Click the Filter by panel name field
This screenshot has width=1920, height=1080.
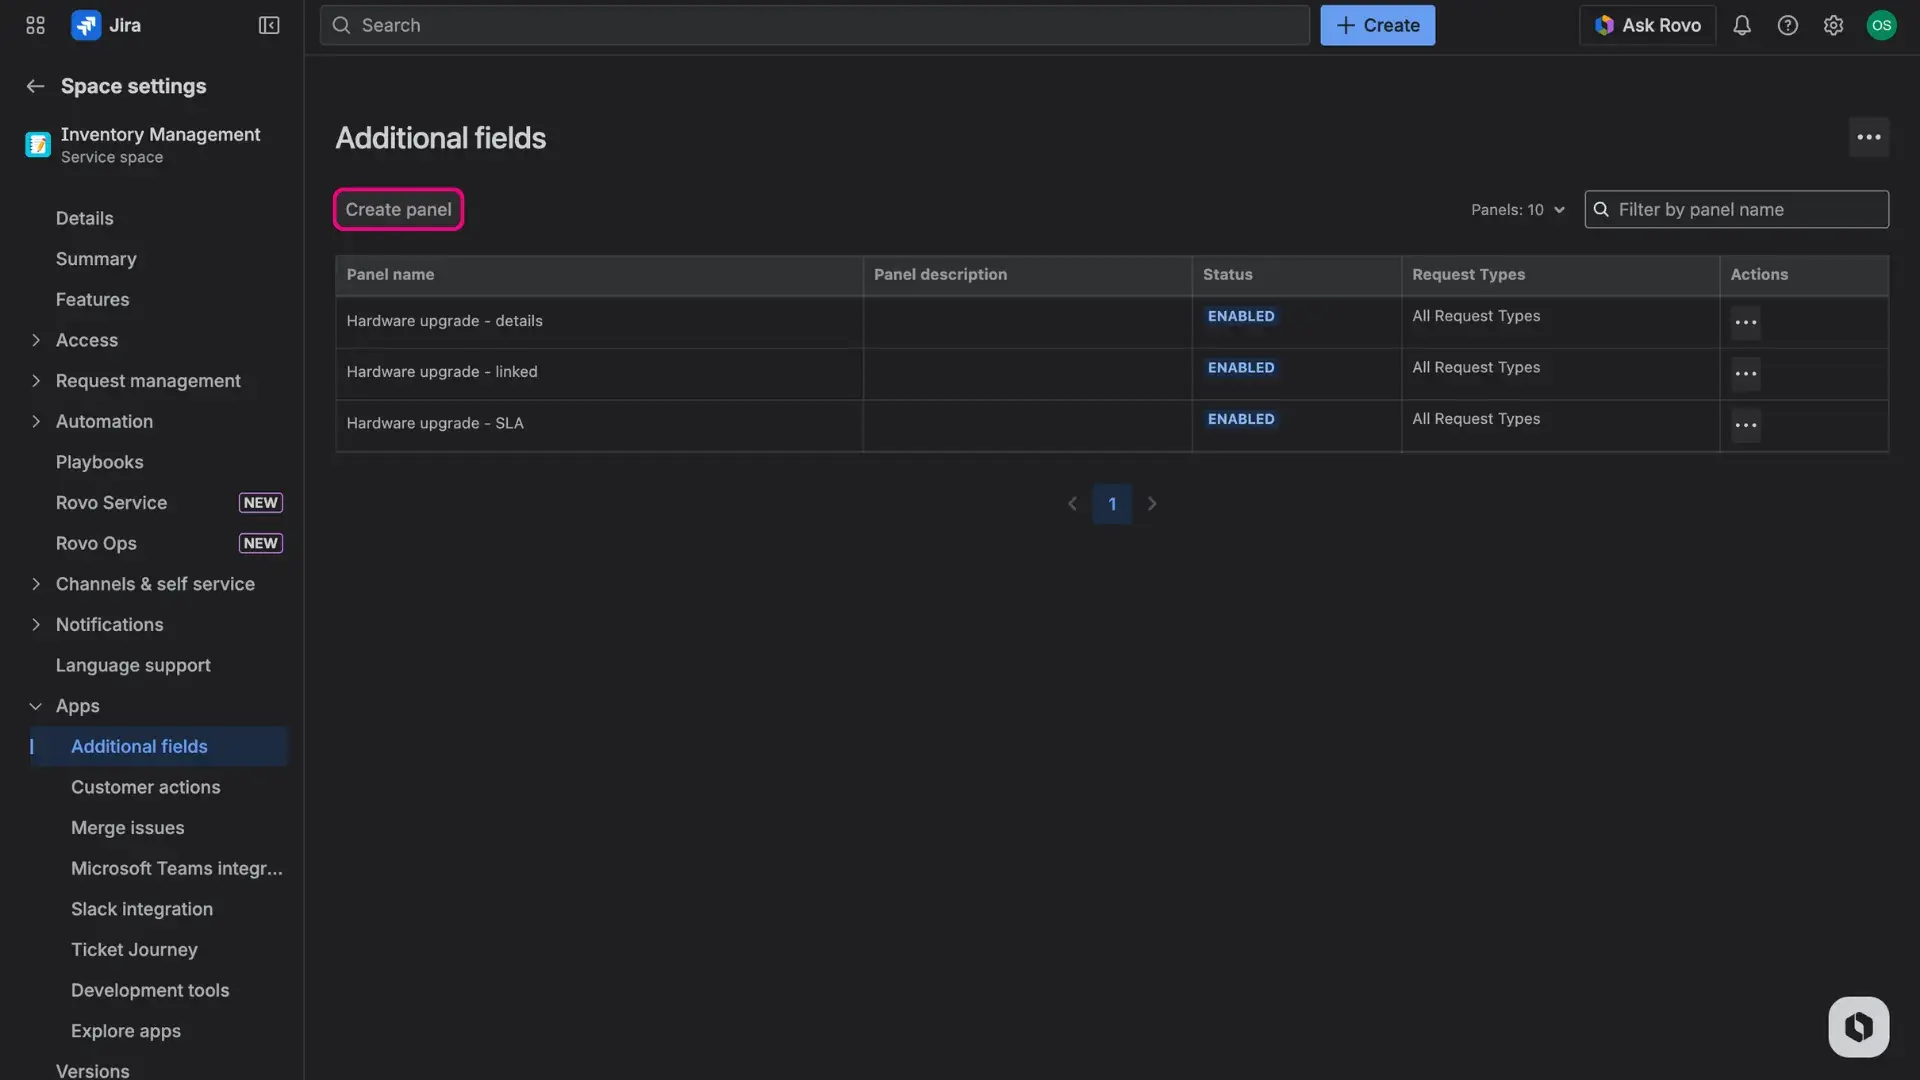(1736, 209)
